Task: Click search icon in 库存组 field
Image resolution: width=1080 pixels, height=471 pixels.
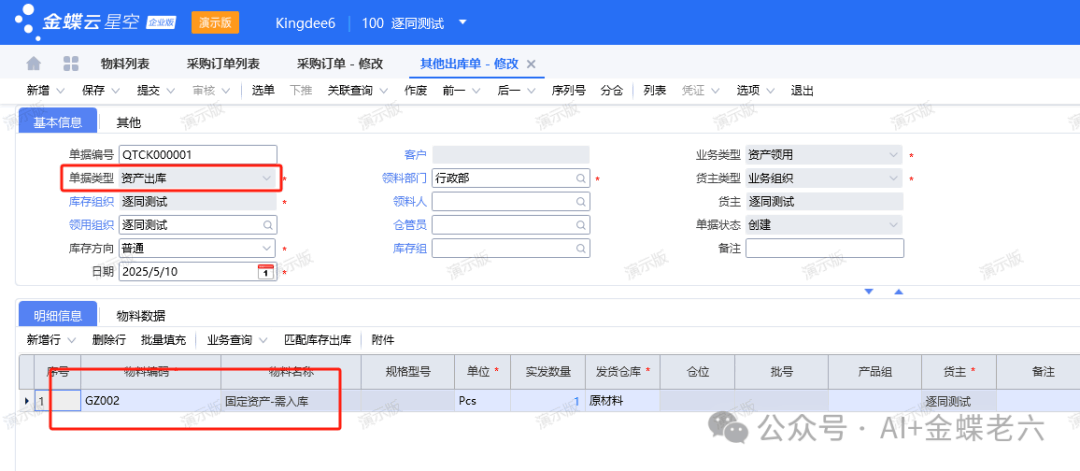Action: pos(581,248)
